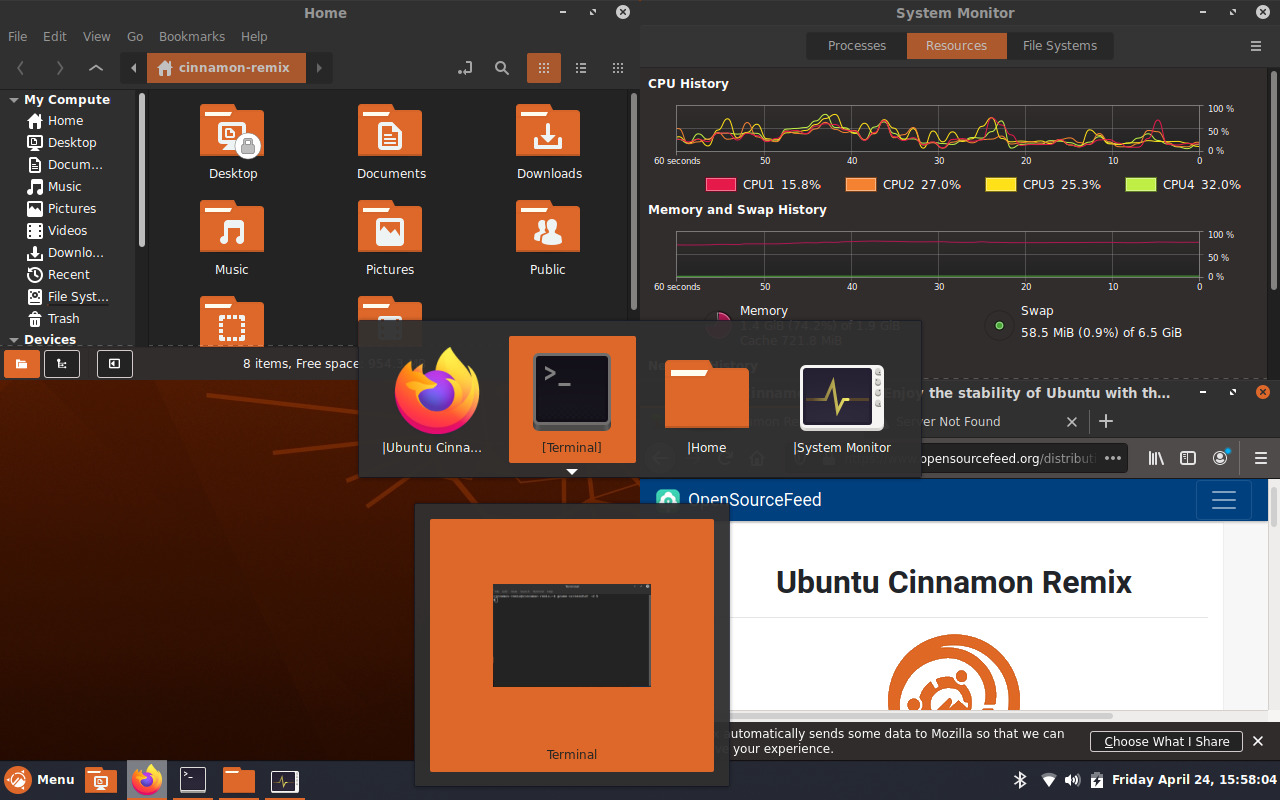Toggle the Firefox sidebar icon

click(1188, 458)
